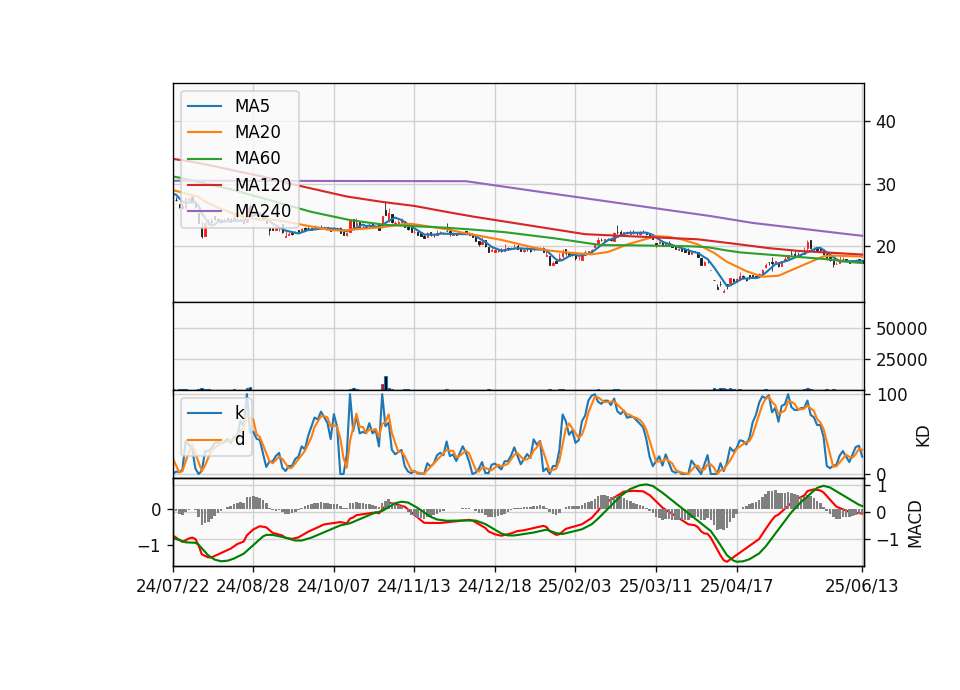960x690 pixels.
Task: Click the MA60 legend label
Action: pyautogui.click(x=257, y=159)
